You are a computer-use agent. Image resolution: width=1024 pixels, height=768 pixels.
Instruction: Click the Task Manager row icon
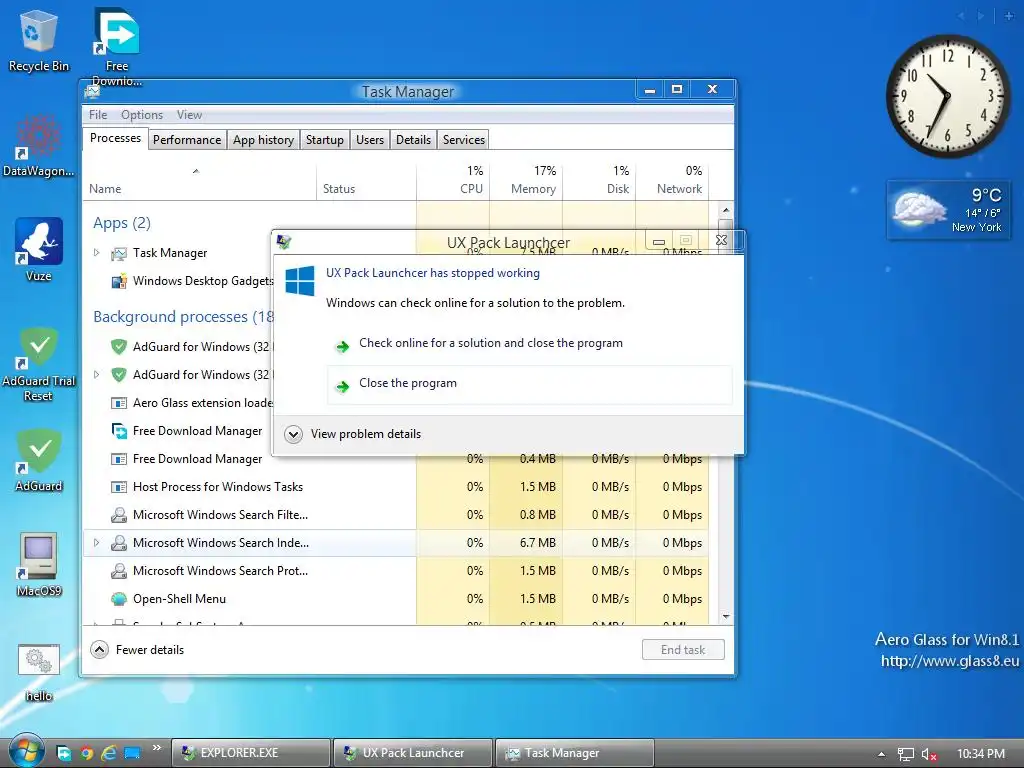click(x=119, y=253)
